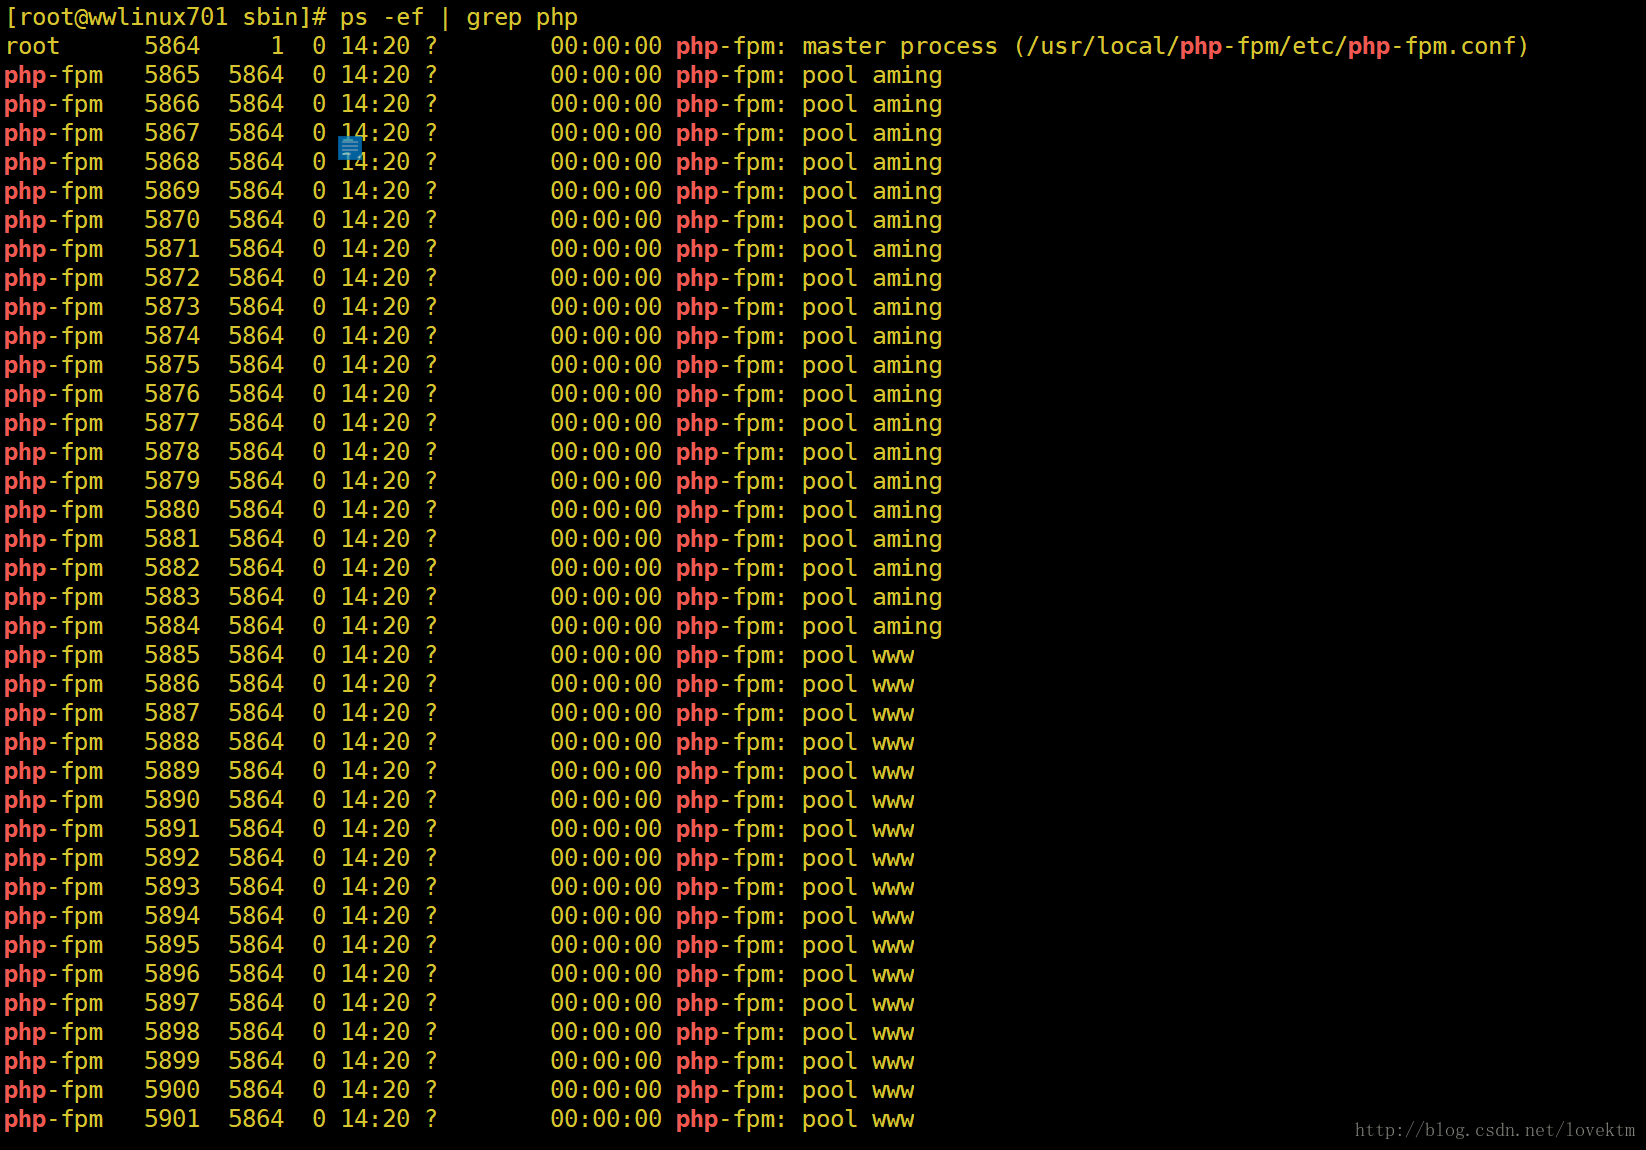The width and height of the screenshot is (1646, 1150).
Task: Click PID 5893
Action: (172, 887)
